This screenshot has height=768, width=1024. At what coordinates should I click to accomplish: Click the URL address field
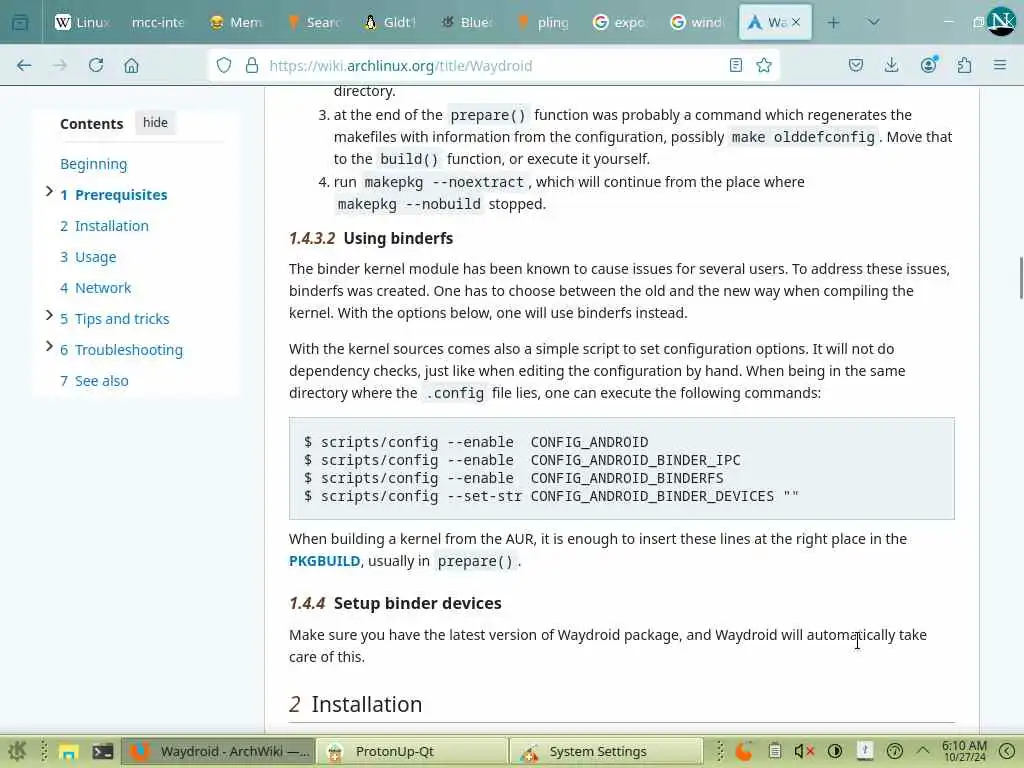[493, 65]
